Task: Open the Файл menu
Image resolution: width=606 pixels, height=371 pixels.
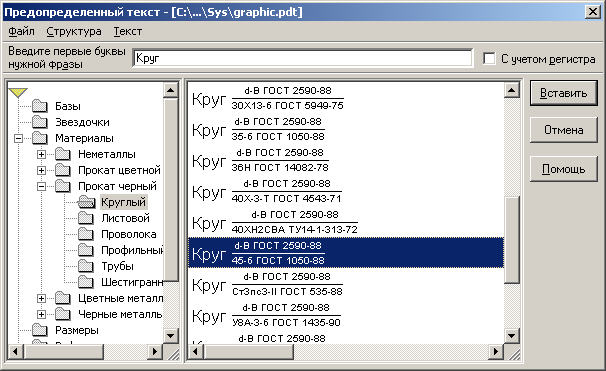Action: (21, 31)
